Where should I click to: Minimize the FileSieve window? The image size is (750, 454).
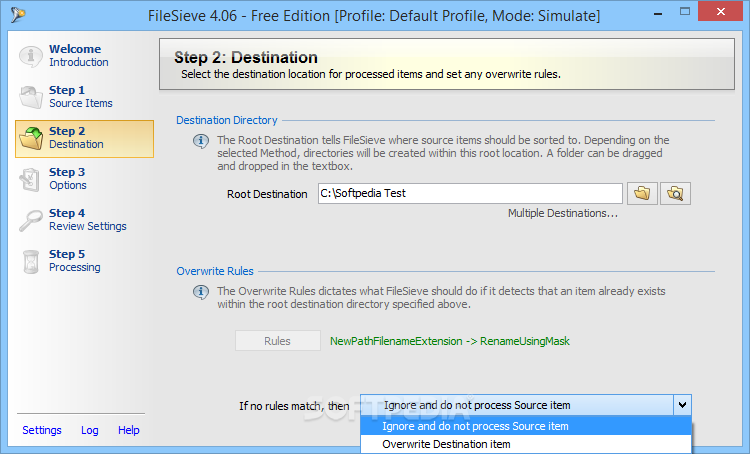click(658, 13)
